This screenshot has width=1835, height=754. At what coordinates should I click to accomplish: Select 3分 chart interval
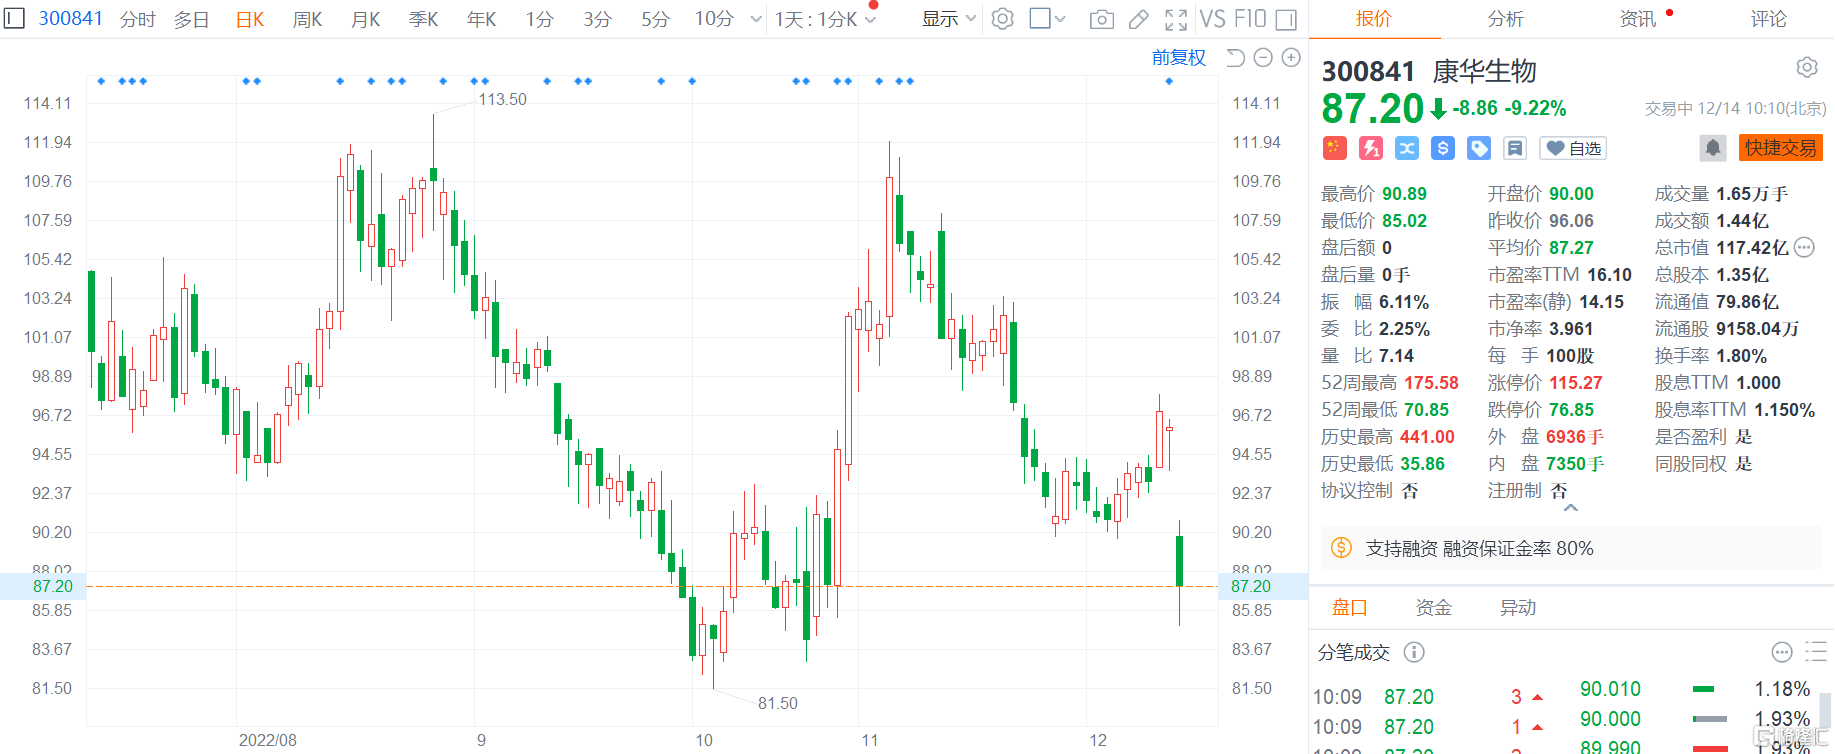click(x=597, y=19)
